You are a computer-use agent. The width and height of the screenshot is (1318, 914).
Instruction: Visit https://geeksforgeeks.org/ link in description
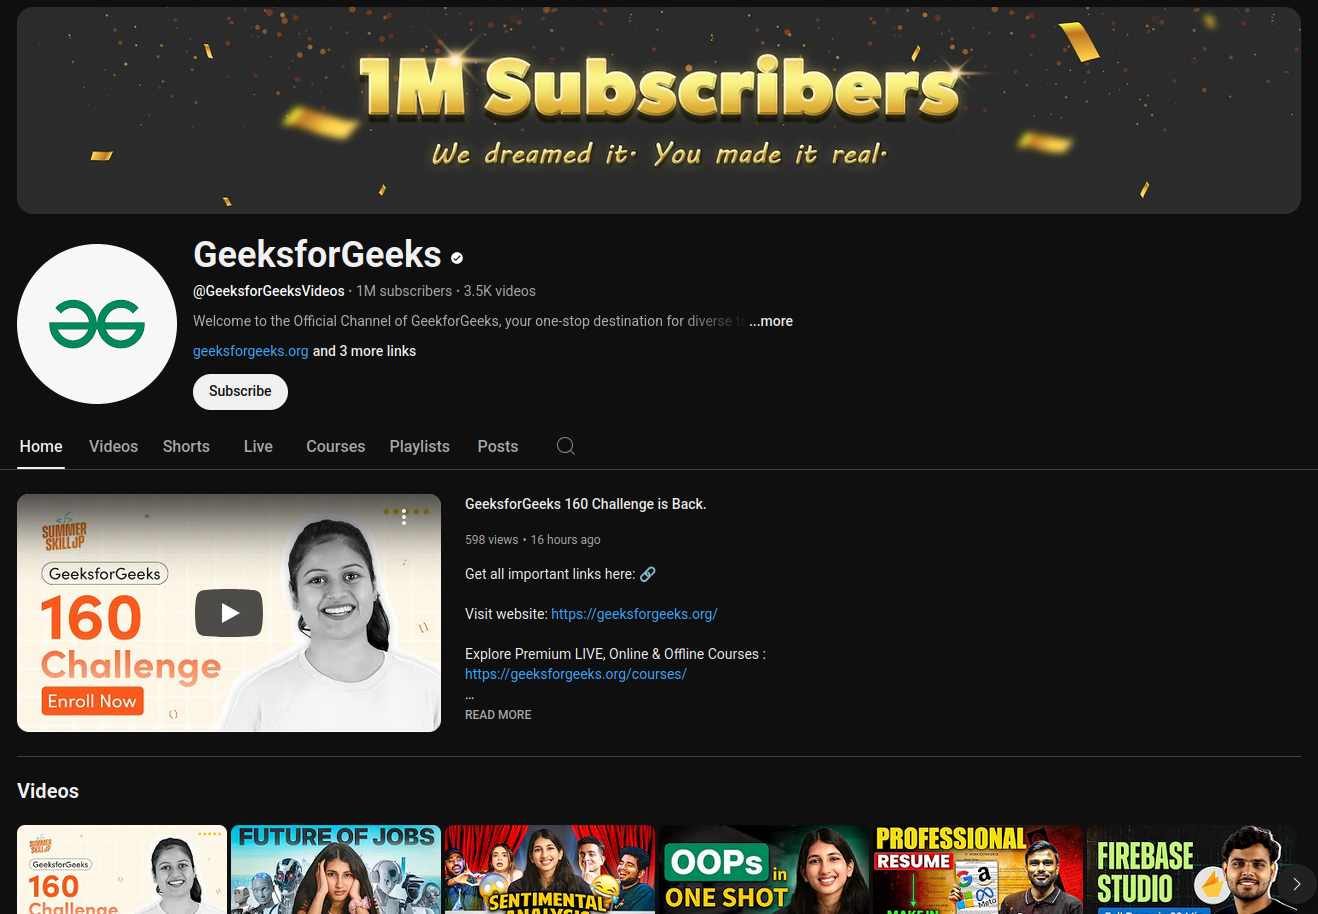click(634, 614)
